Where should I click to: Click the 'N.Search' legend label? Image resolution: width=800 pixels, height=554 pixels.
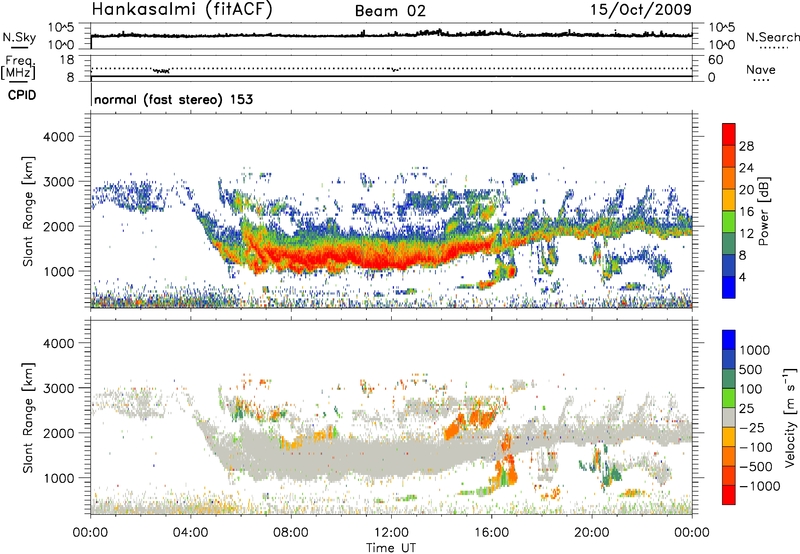click(x=773, y=37)
